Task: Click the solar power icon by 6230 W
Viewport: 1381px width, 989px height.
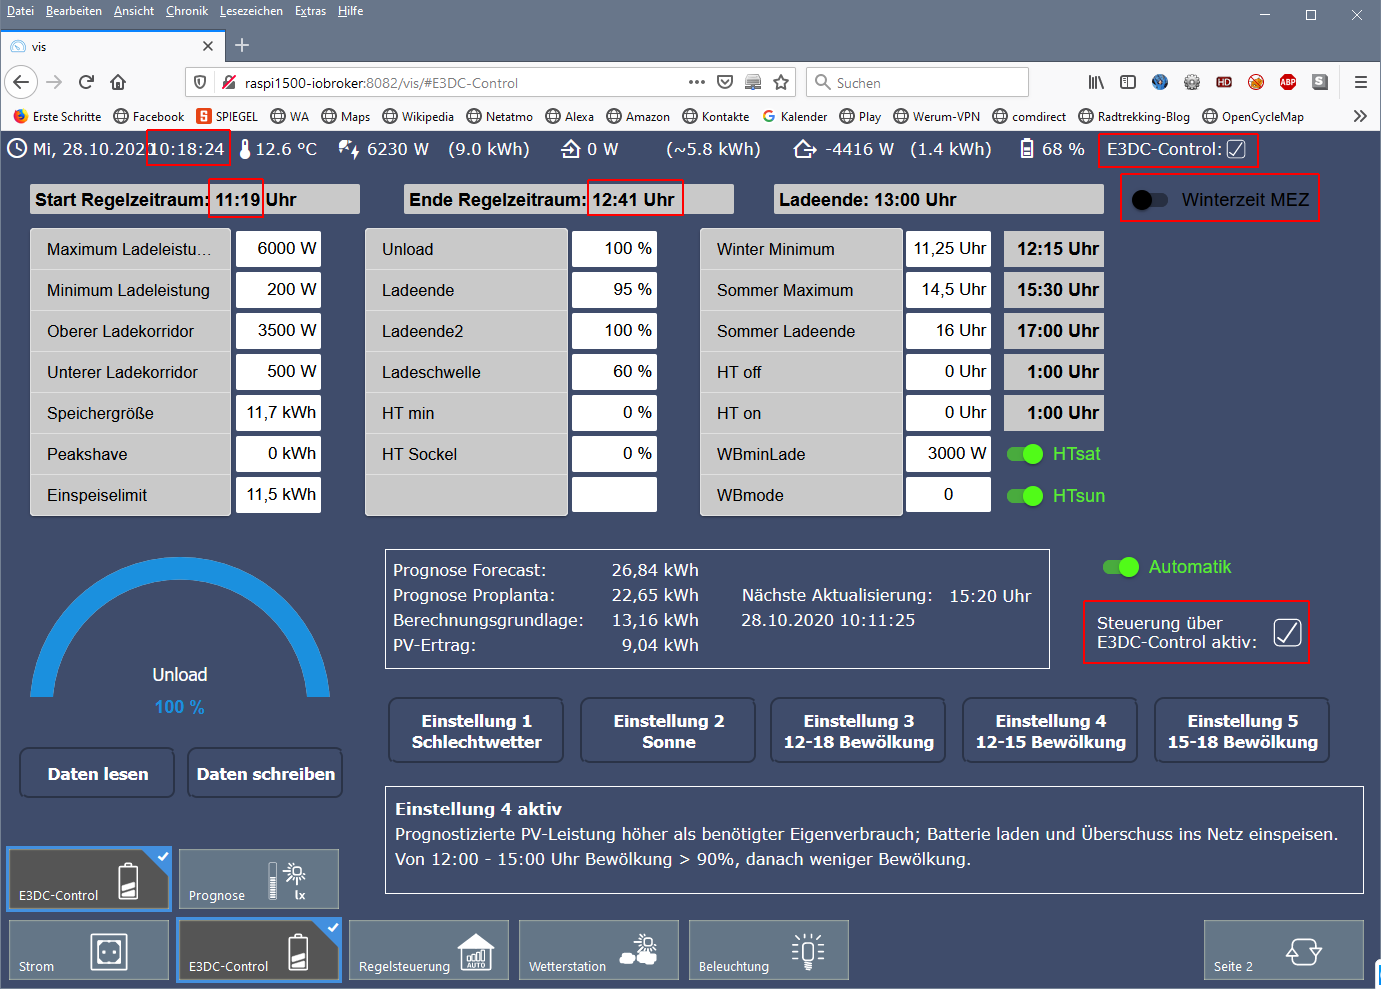Action: pyautogui.click(x=348, y=149)
